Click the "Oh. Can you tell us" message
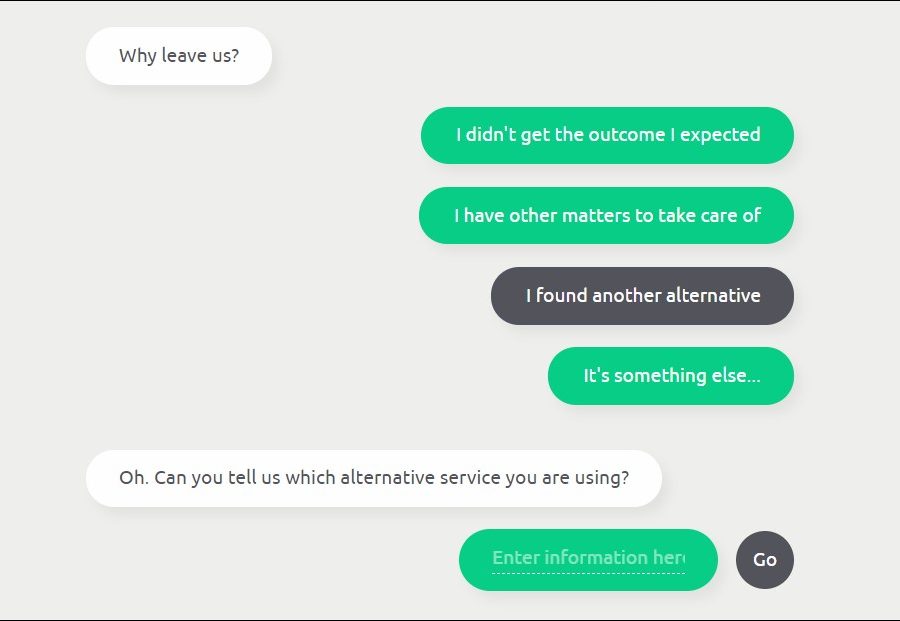900x621 pixels. [373, 478]
